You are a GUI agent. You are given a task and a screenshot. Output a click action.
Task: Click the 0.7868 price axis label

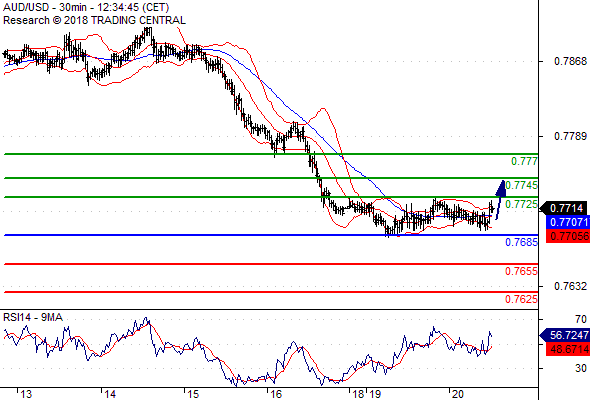570,61
